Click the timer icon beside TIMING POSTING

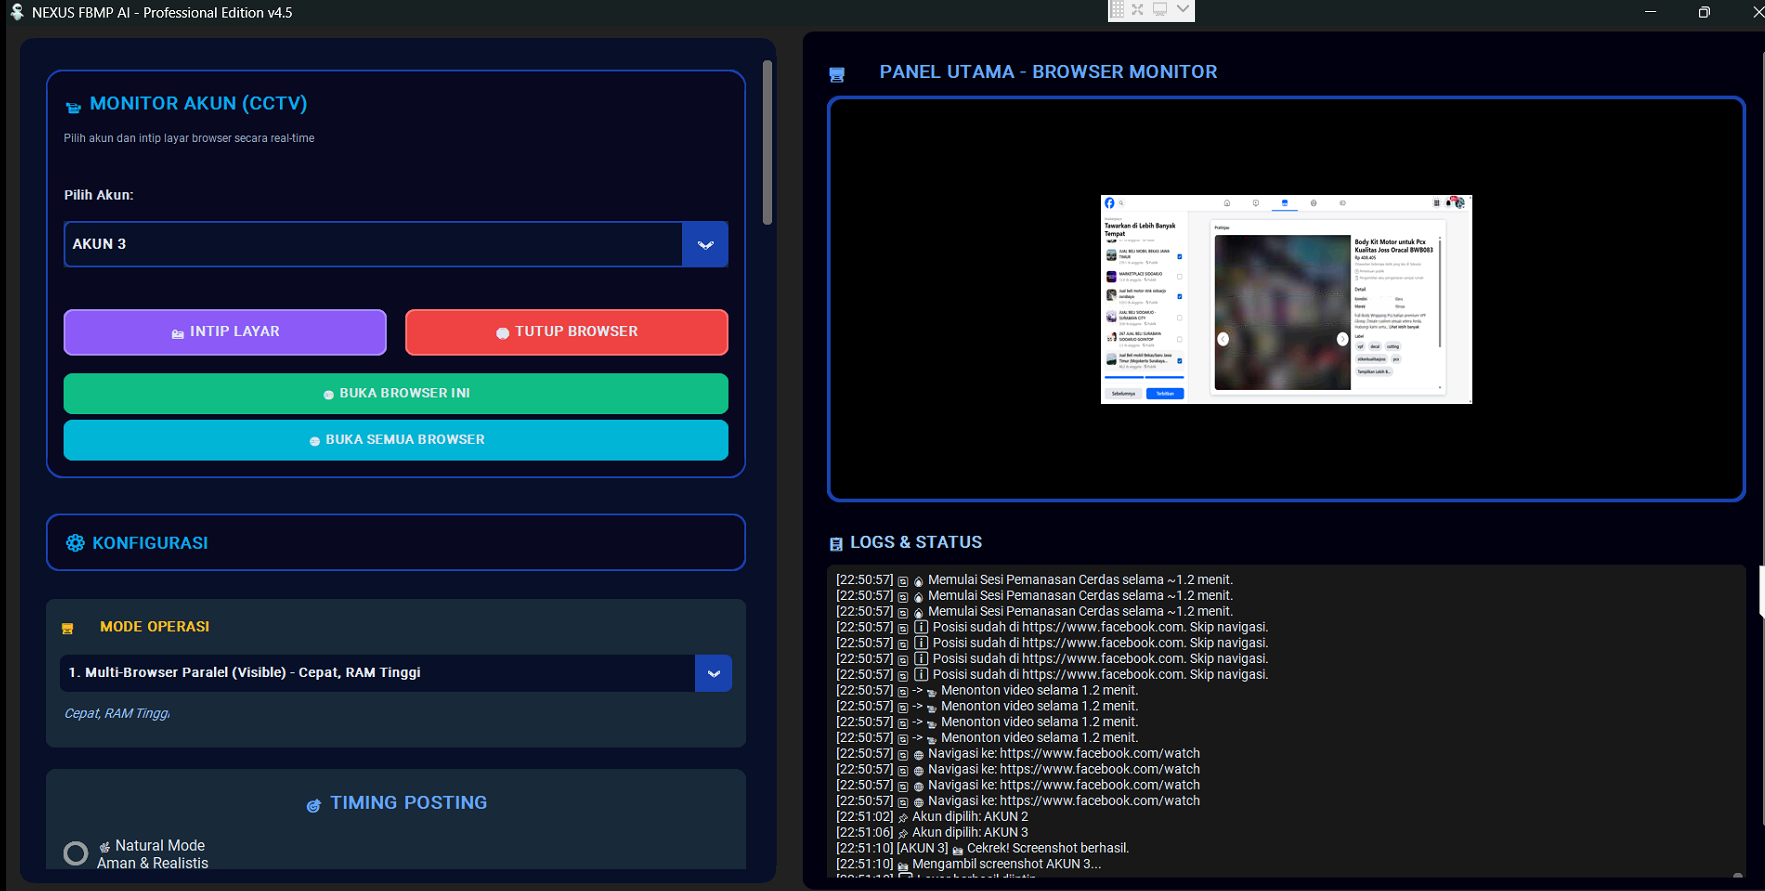(313, 805)
